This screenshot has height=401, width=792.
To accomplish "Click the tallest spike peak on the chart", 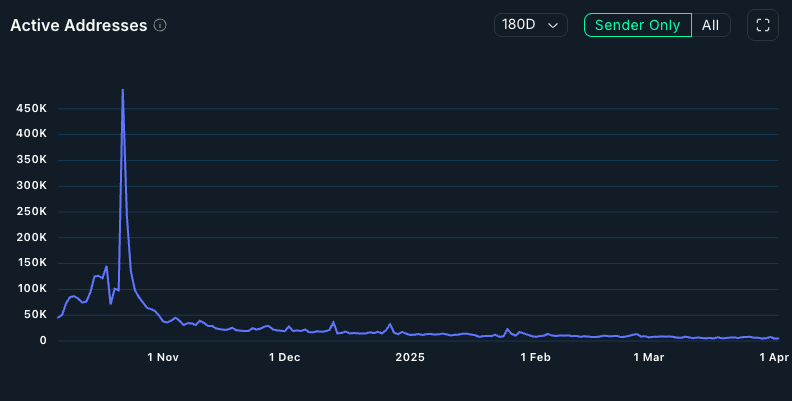I will click(x=122, y=91).
